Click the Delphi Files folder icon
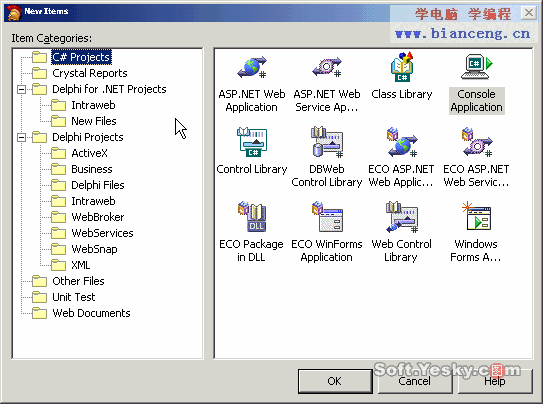Viewport: 543px width, 404px height. pos(59,185)
